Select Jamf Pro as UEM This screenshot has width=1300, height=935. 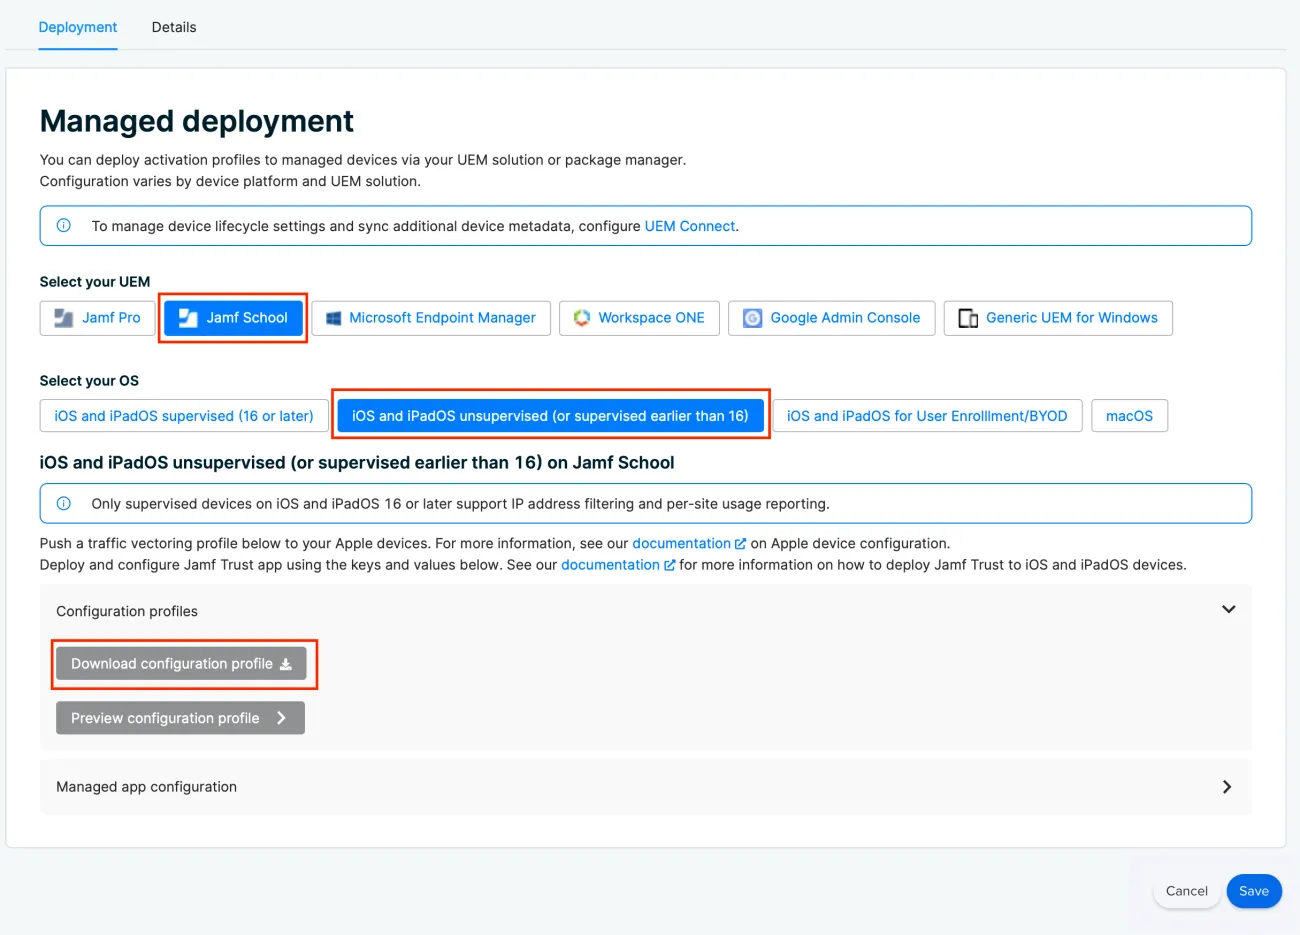(98, 318)
